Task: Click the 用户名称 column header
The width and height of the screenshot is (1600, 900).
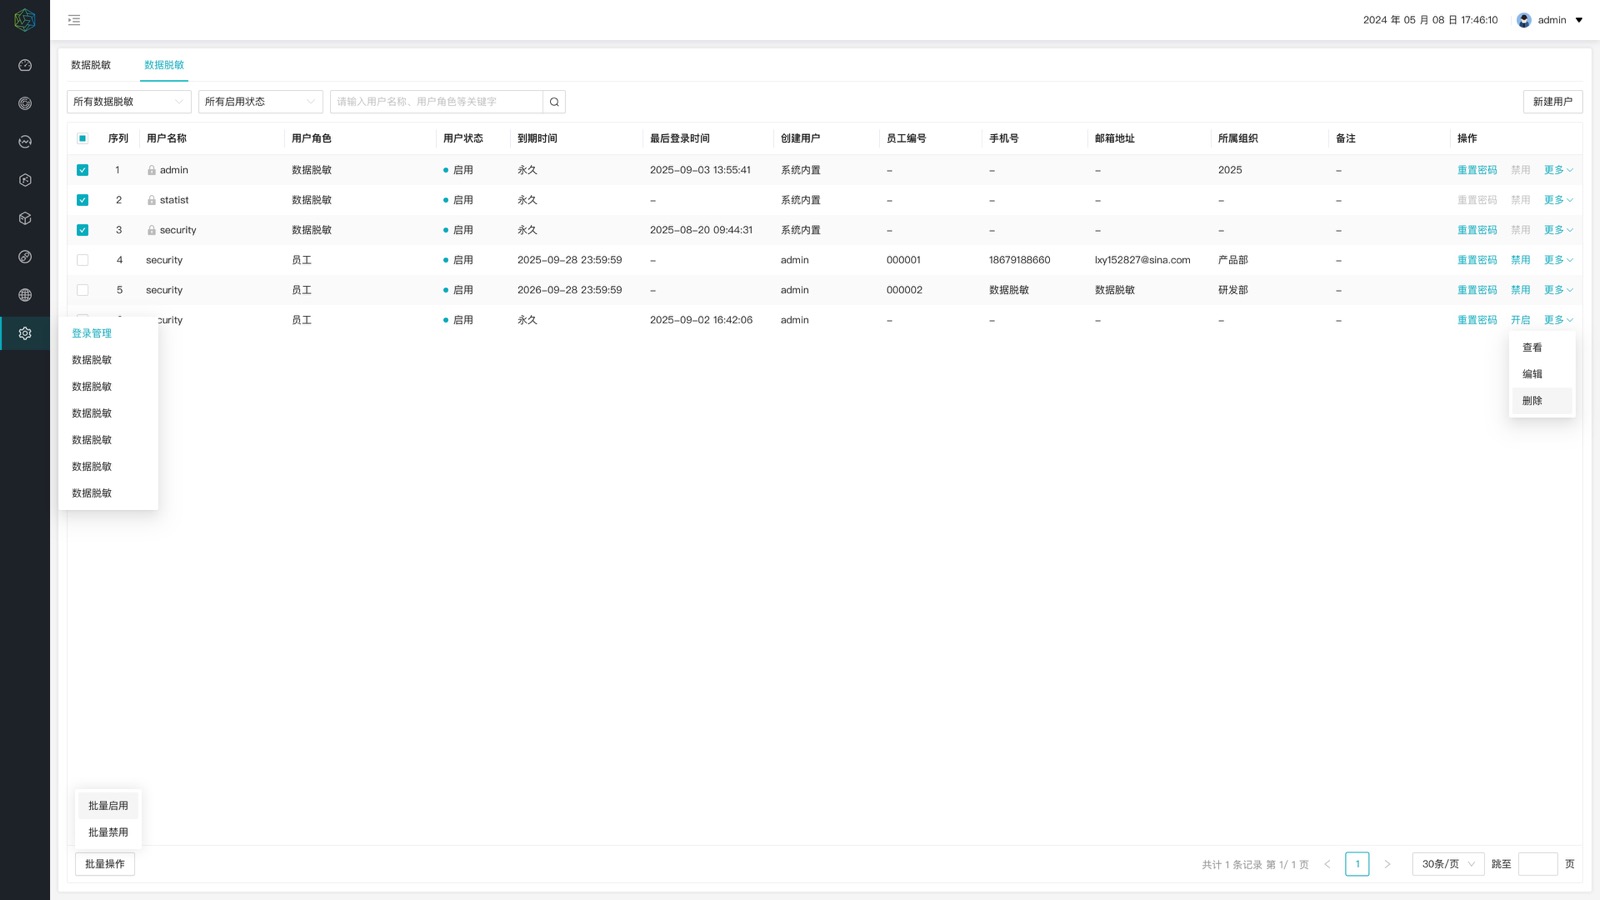Action: point(167,138)
